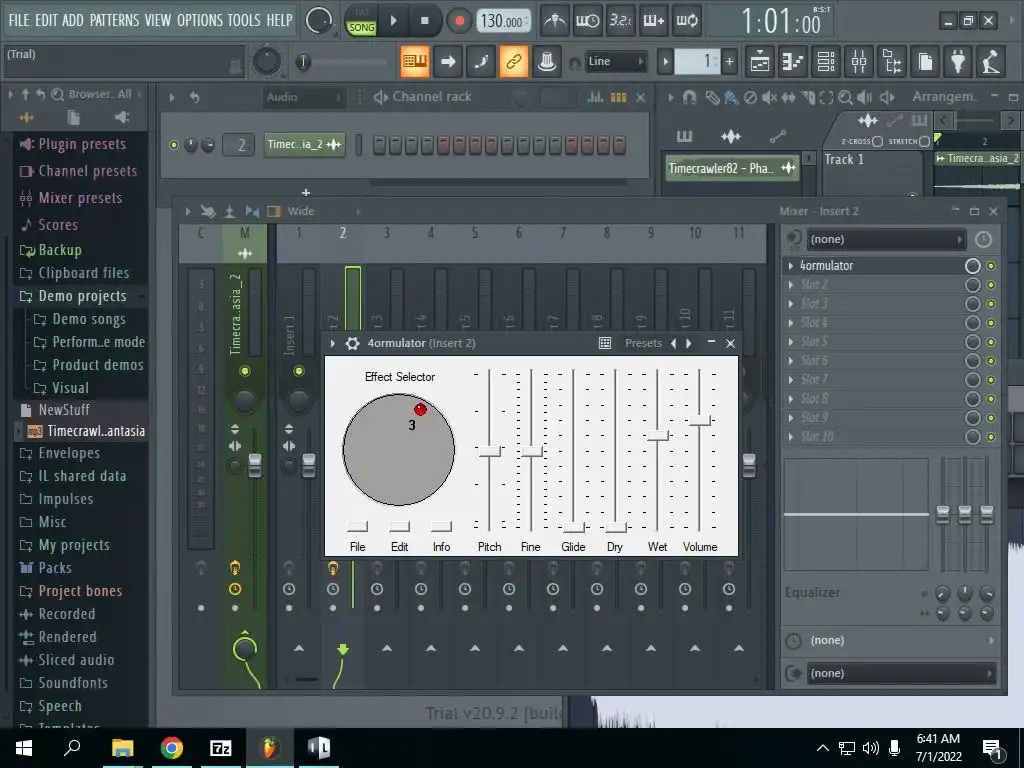Viewport: 1024px width, 768px height.
Task: Open Chrome from the taskbar
Action: point(172,748)
